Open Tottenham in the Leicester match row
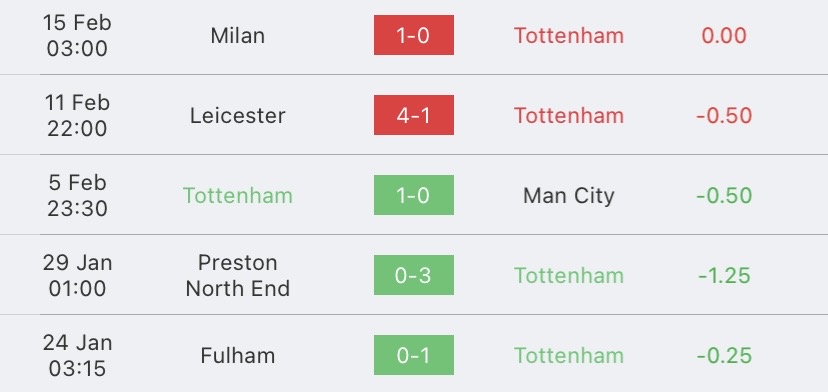 pos(569,115)
